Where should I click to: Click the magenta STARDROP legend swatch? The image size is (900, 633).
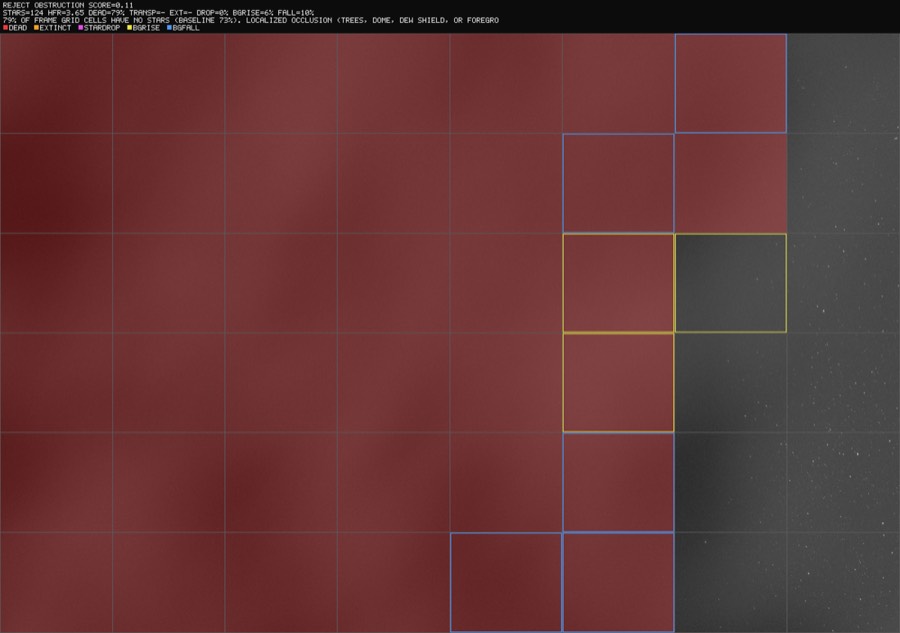[81, 28]
